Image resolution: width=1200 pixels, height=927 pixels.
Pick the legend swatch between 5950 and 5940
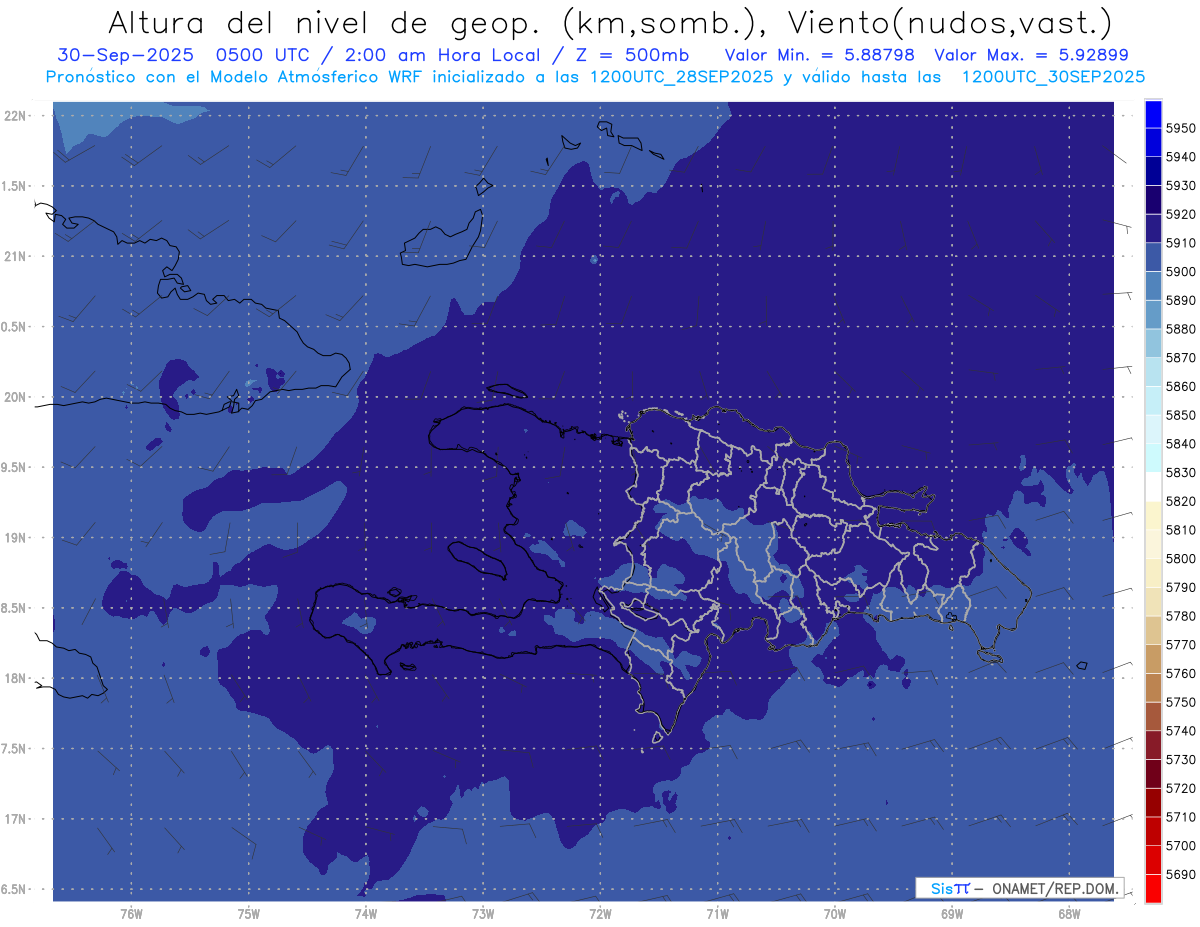point(1153,142)
